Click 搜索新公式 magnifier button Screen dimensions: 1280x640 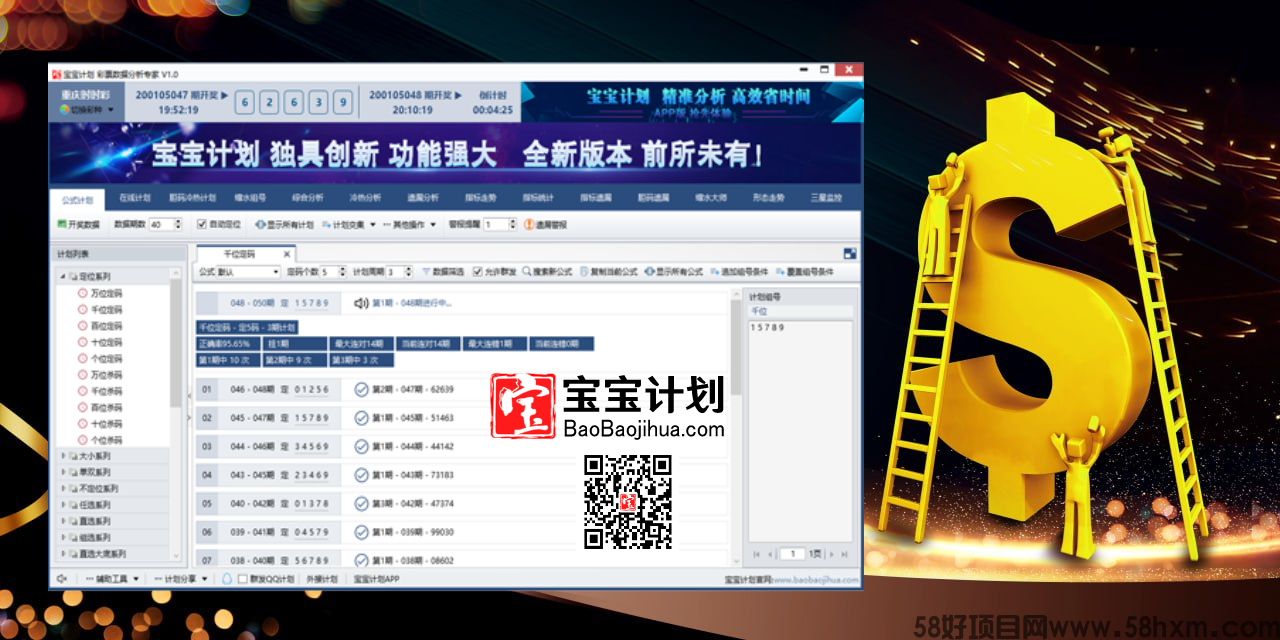[x=548, y=272]
